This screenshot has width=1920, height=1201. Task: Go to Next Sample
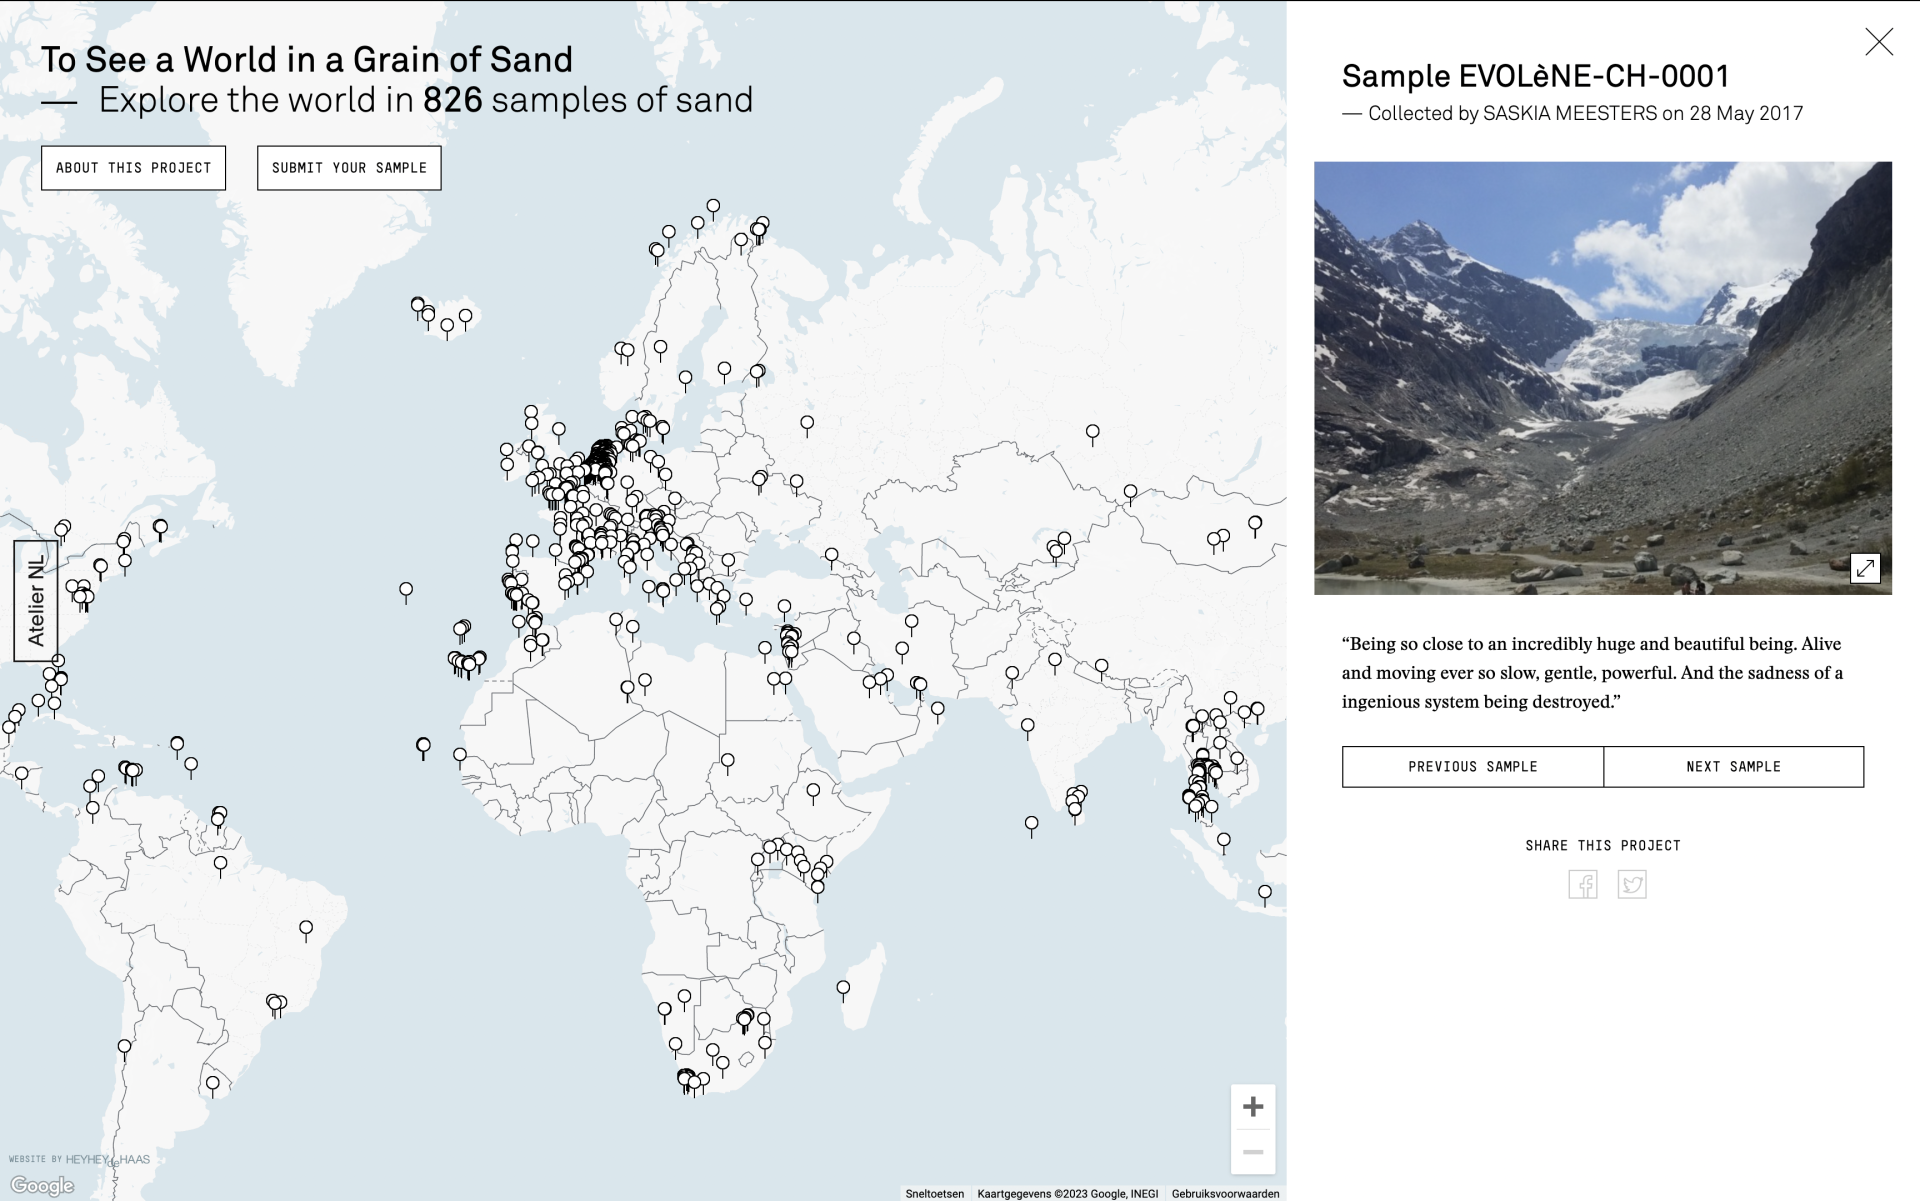1733,767
